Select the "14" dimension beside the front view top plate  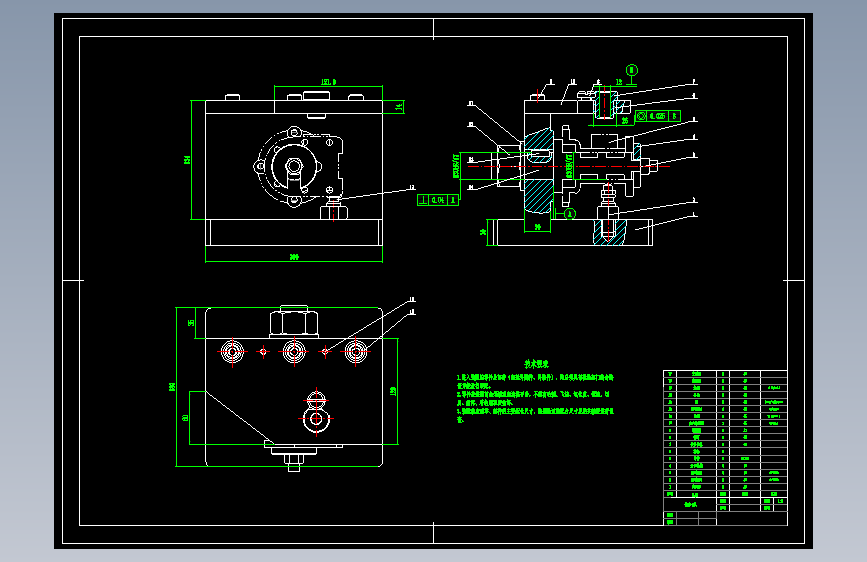coord(399,107)
